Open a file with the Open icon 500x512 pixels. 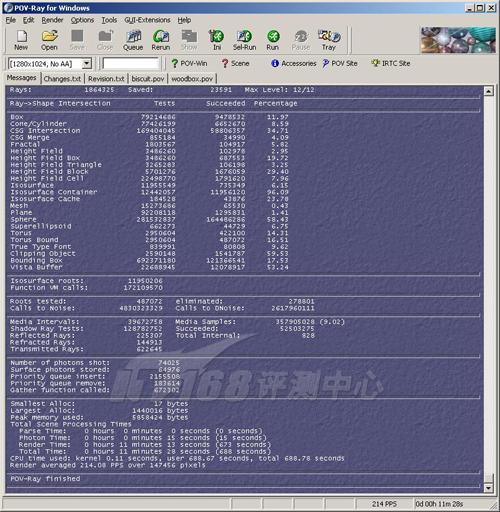pyautogui.click(x=49, y=40)
